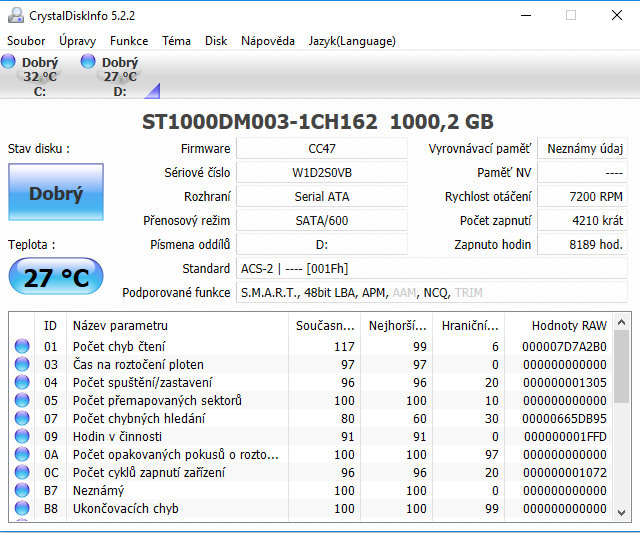Click the CrystalDiskInfo app icon in title bar

pyautogui.click(x=15, y=15)
